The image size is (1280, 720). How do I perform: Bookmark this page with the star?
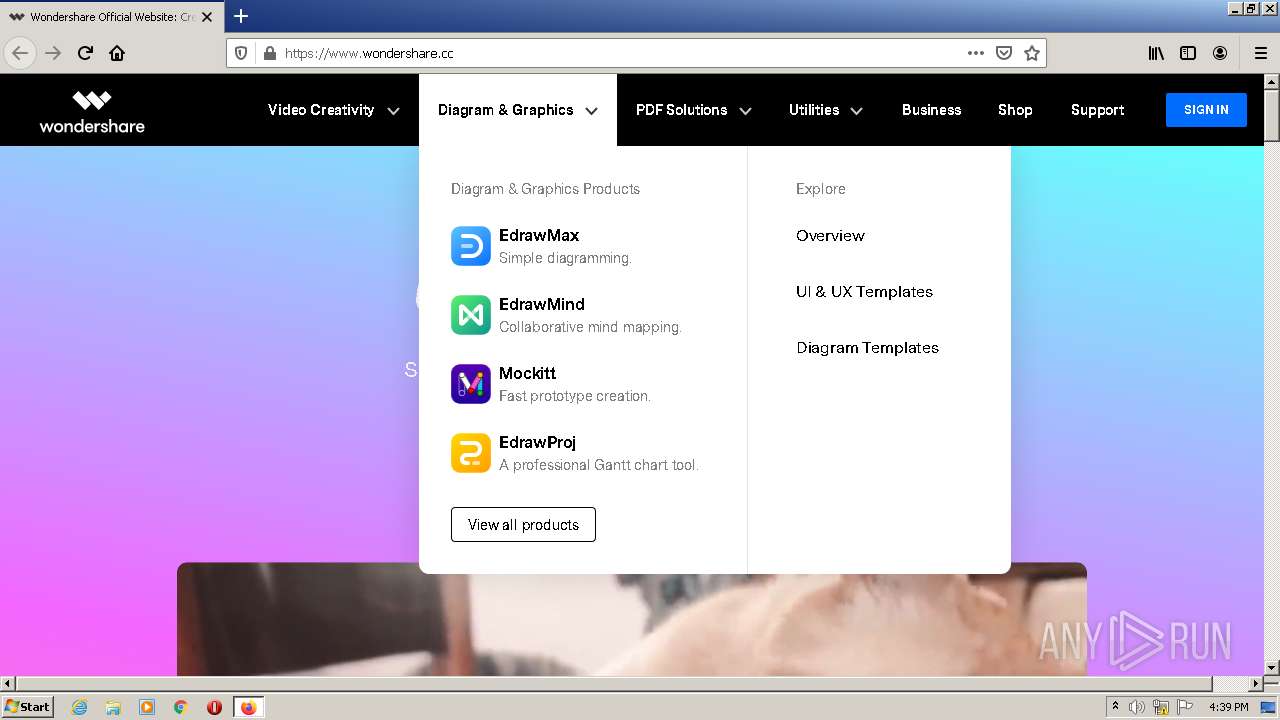(1032, 53)
